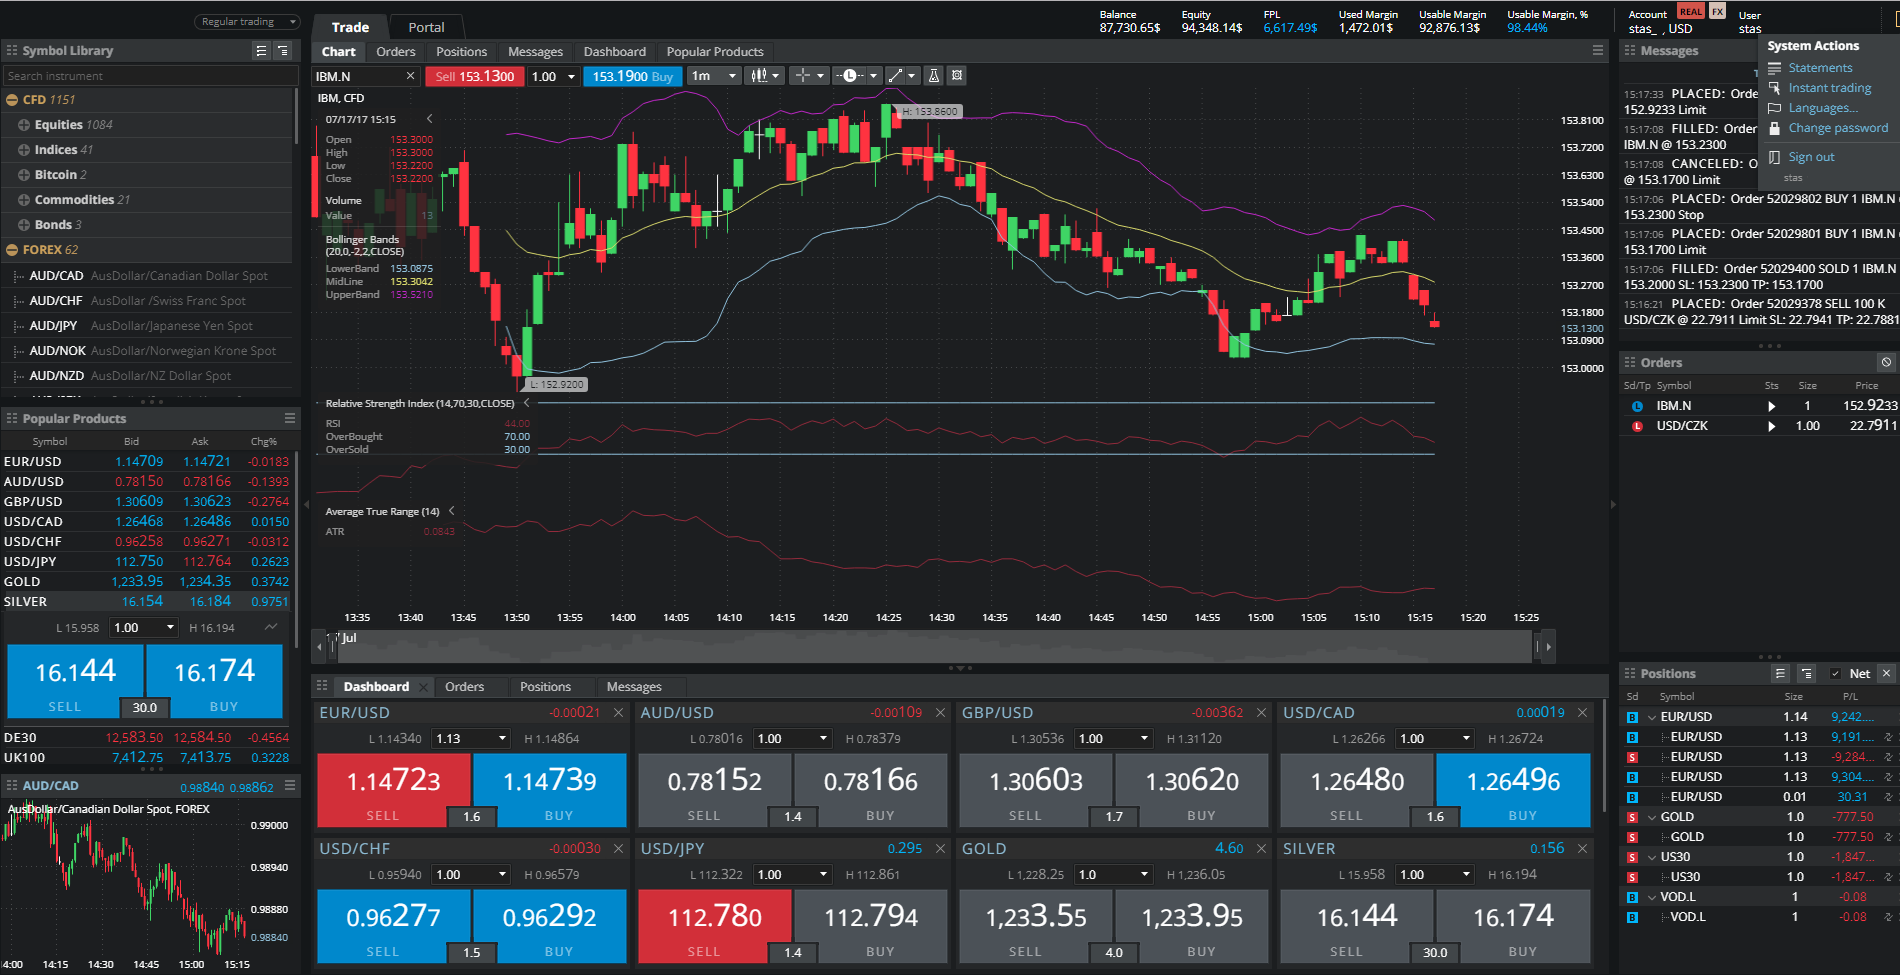The height and width of the screenshot is (975, 1900).
Task: Open the chart indicators flask icon
Action: click(933, 76)
